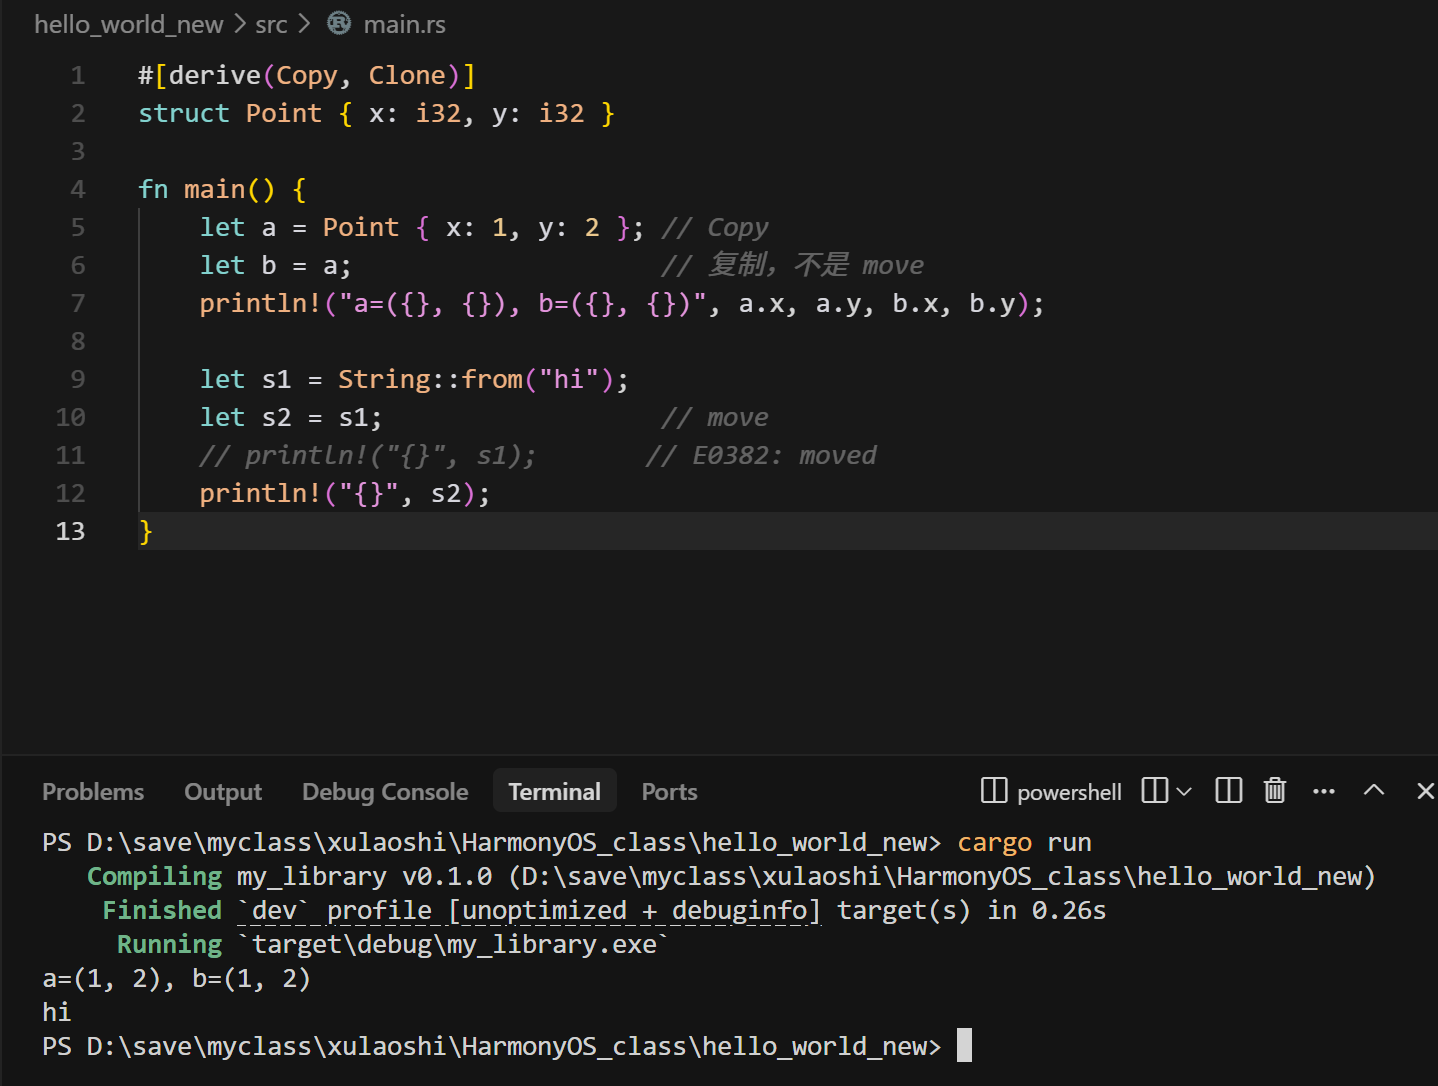Click 'let s1 = String::from("hi");'

414,380
